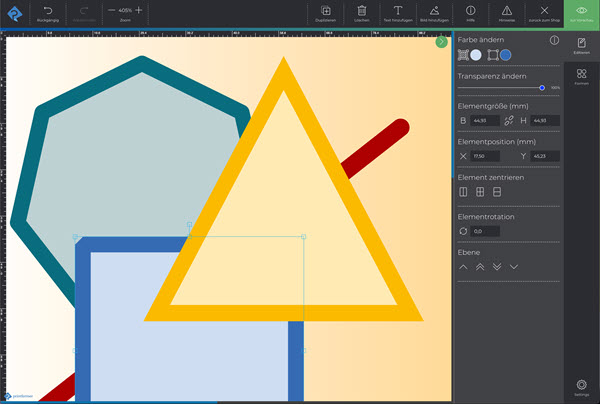Duplicate the element via Duplizieren
Screen dimensions: 600x405
[x=326, y=14]
